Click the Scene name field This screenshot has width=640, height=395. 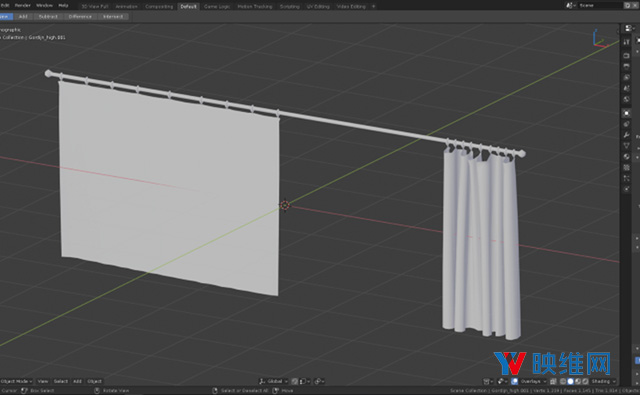point(600,5)
